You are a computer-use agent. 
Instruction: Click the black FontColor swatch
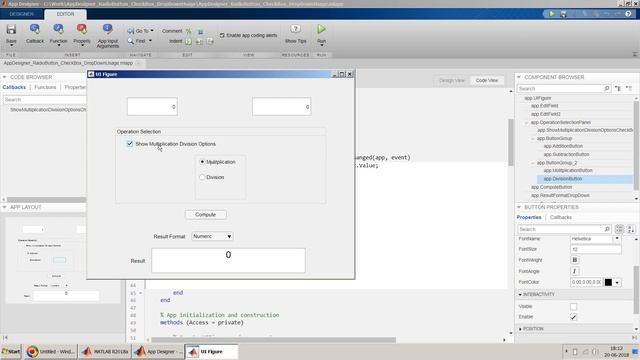(608, 282)
